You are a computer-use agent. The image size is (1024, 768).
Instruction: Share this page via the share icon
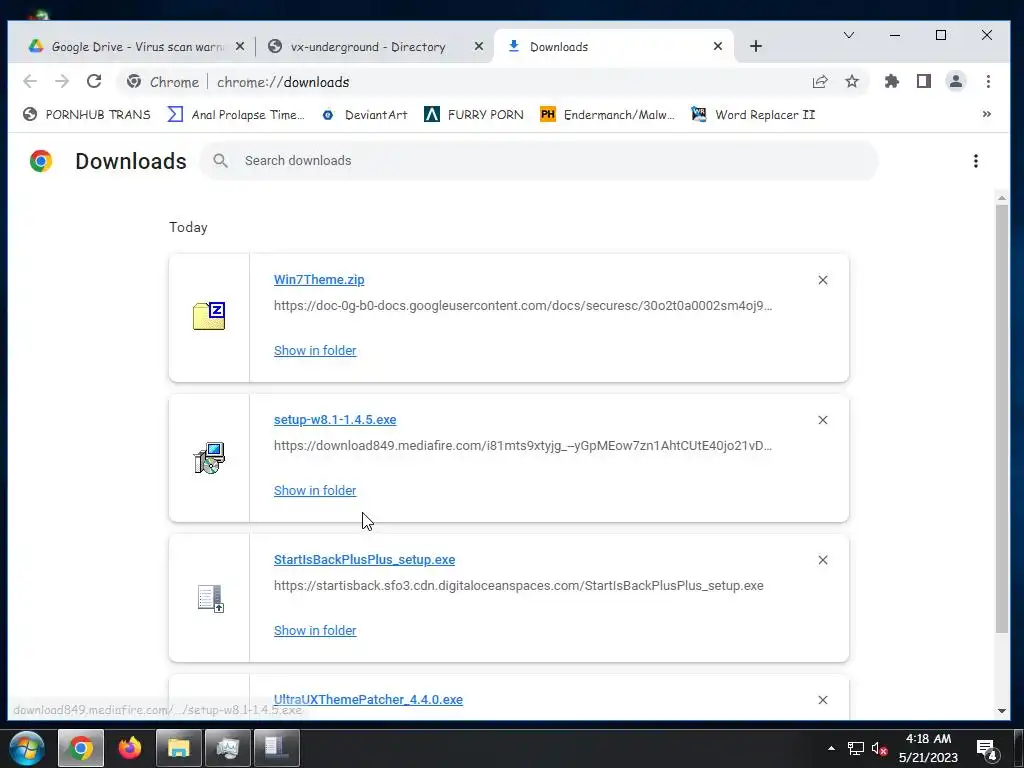(820, 82)
